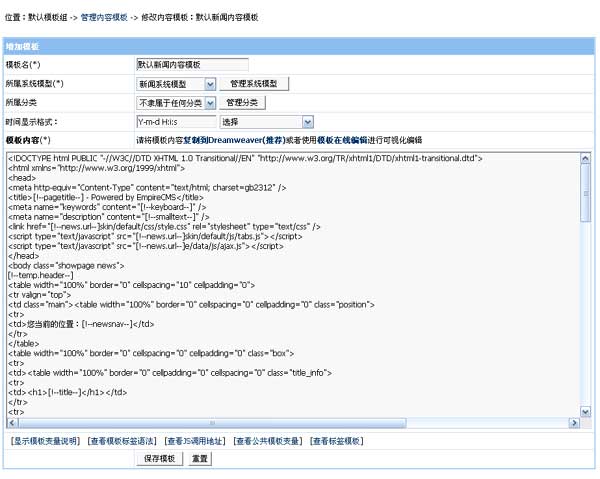Click the horizontal scrollbar's left arrow
The width and height of the screenshot is (600, 479).
click(x=11, y=423)
